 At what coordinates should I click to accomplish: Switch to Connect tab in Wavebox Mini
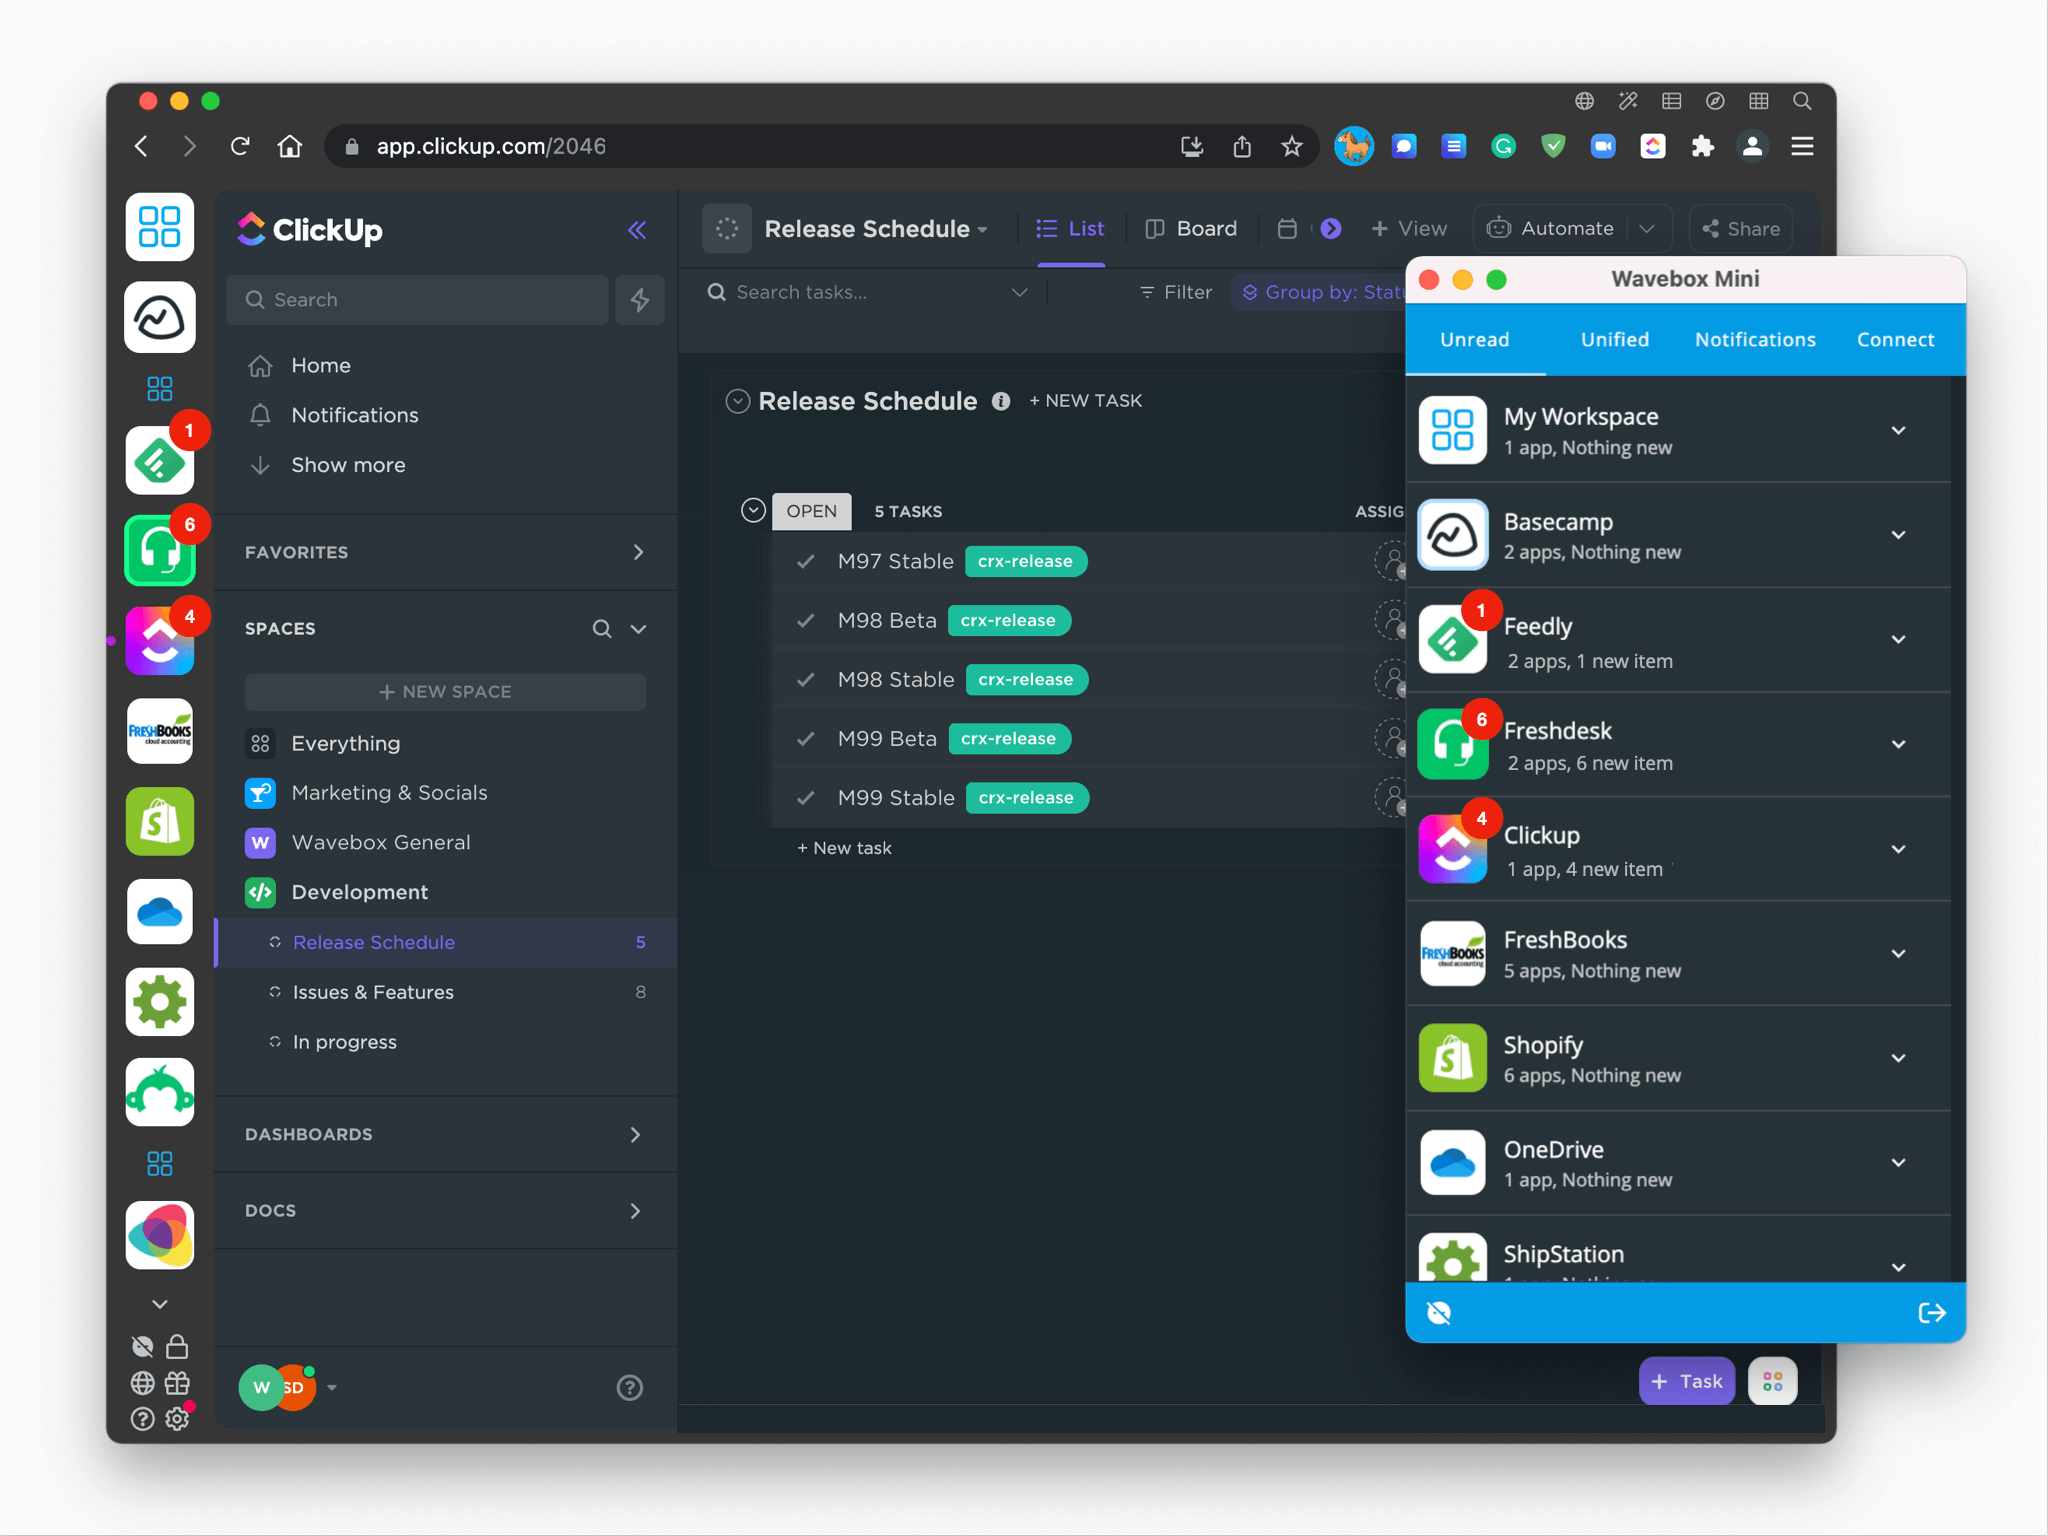(x=1895, y=339)
